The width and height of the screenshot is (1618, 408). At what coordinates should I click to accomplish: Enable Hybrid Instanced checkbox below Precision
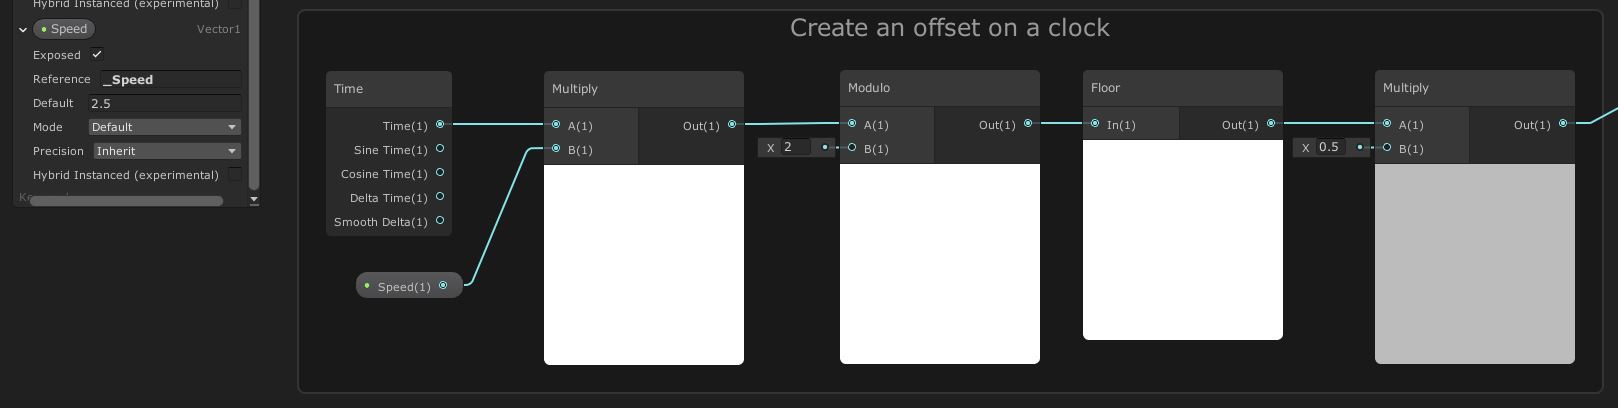coord(235,175)
